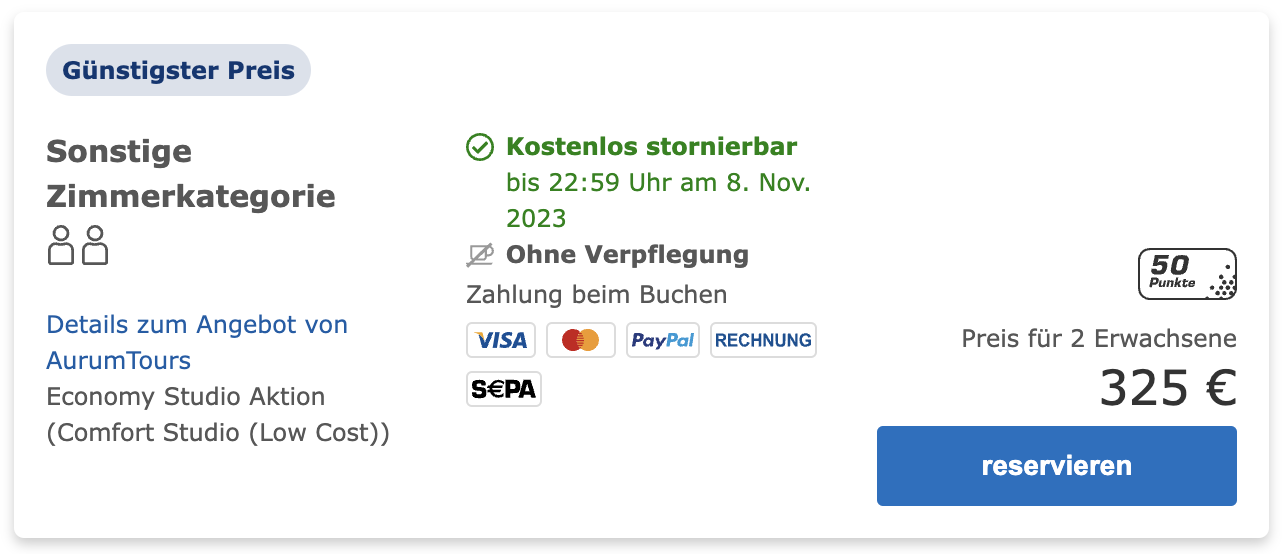The image size is (1282, 554).
Task: Click the green cancellation checkmark icon
Action: (x=480, y=148)
